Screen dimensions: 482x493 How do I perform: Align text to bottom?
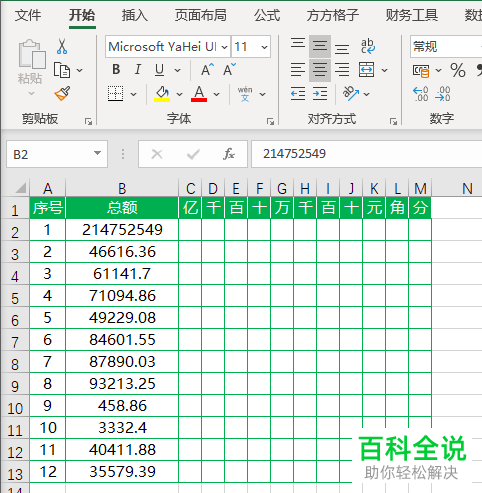tap(342, 49)
